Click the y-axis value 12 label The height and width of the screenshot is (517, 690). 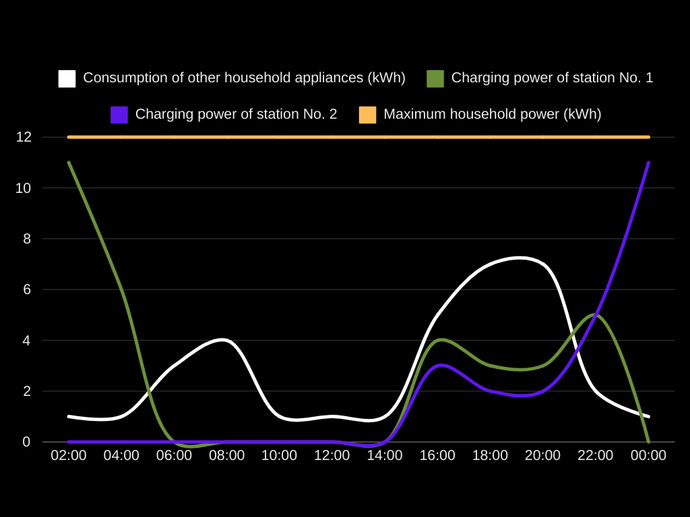point(23,137)
